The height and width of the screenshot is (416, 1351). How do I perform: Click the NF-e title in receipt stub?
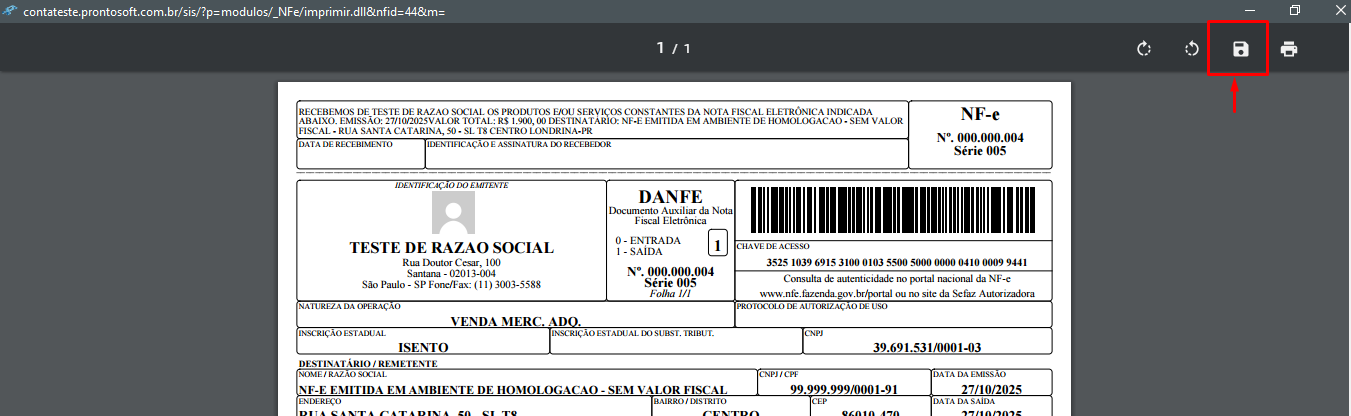[x=980, y=114]
